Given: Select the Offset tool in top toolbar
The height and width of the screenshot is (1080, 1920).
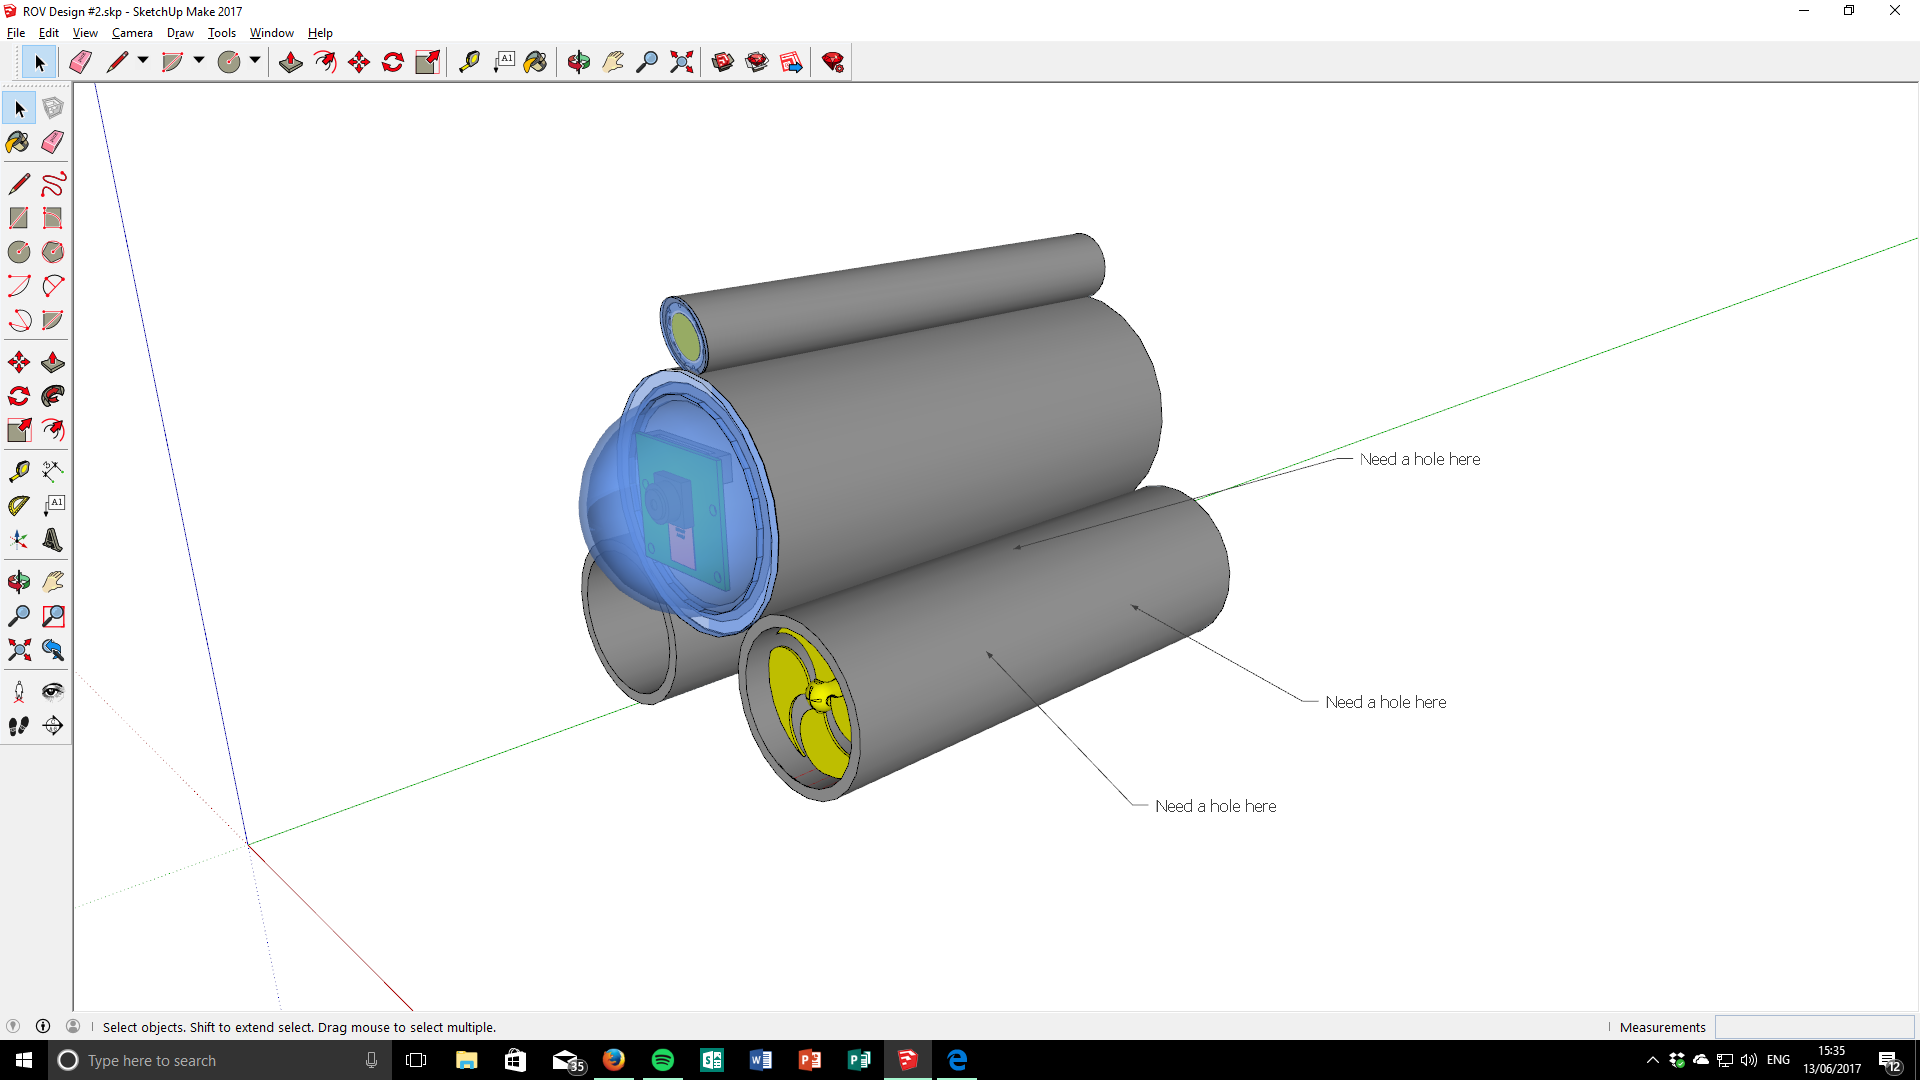Looking at the screenshot, I should tap(325, 62).
